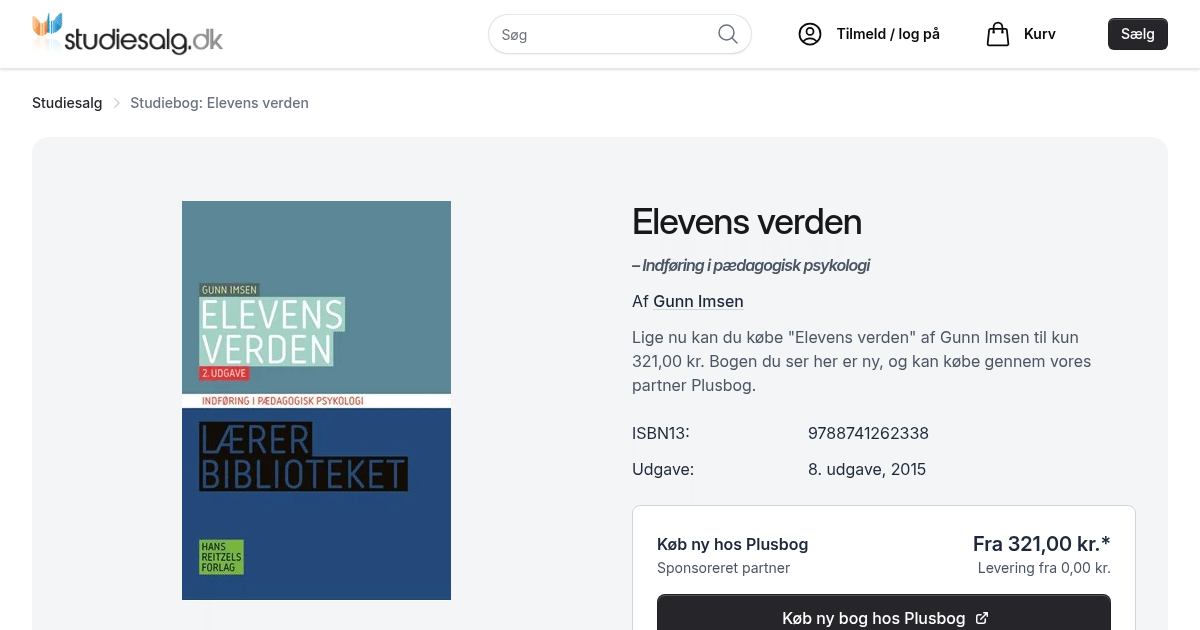Click the shopping bag cart icon
This screenshot has height=630, width=1200.
tap(998, 34)
